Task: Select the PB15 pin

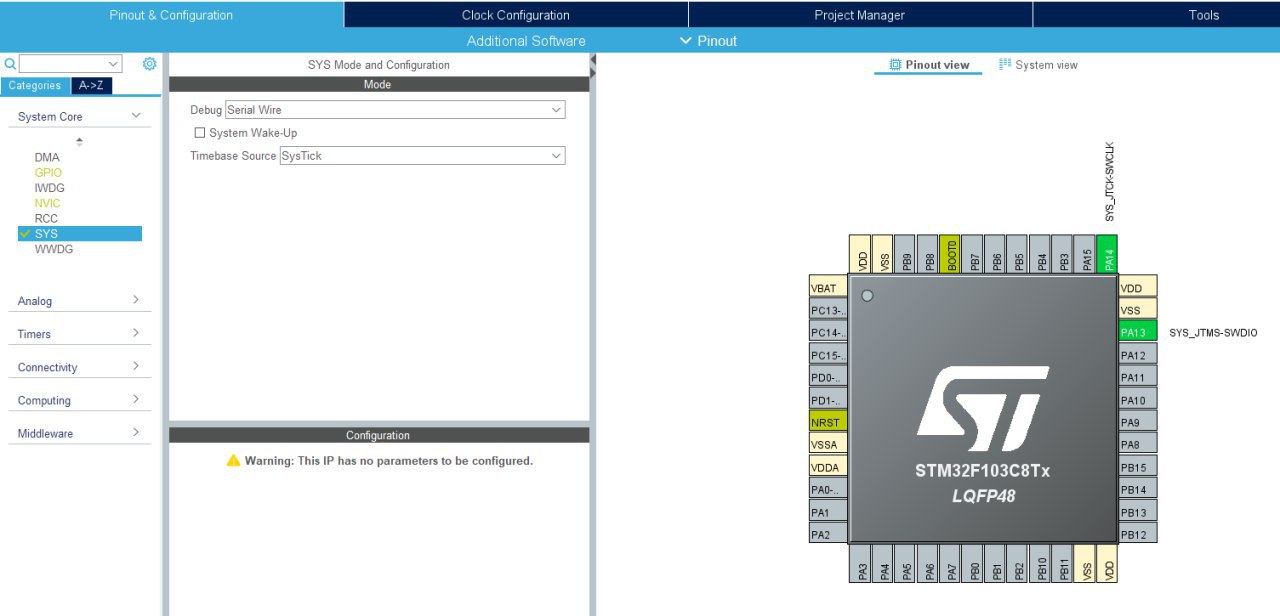Action: tap(1138, 467)
